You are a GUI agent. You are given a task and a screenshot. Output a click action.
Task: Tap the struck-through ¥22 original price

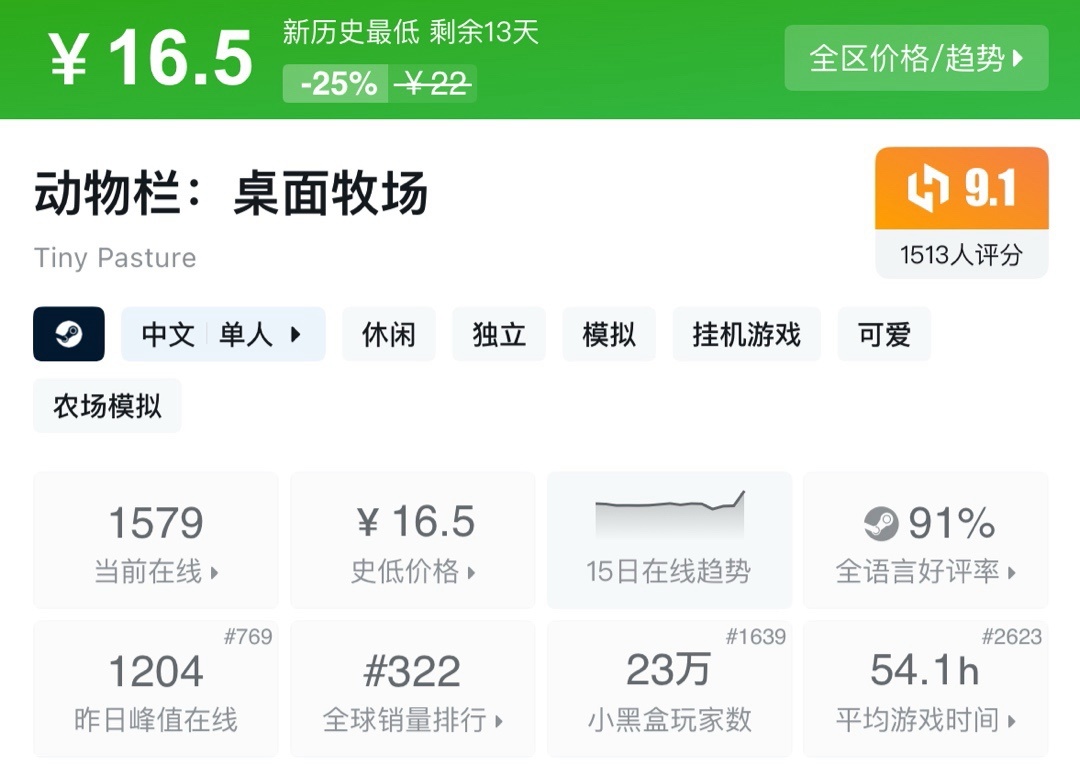point(433,83)
